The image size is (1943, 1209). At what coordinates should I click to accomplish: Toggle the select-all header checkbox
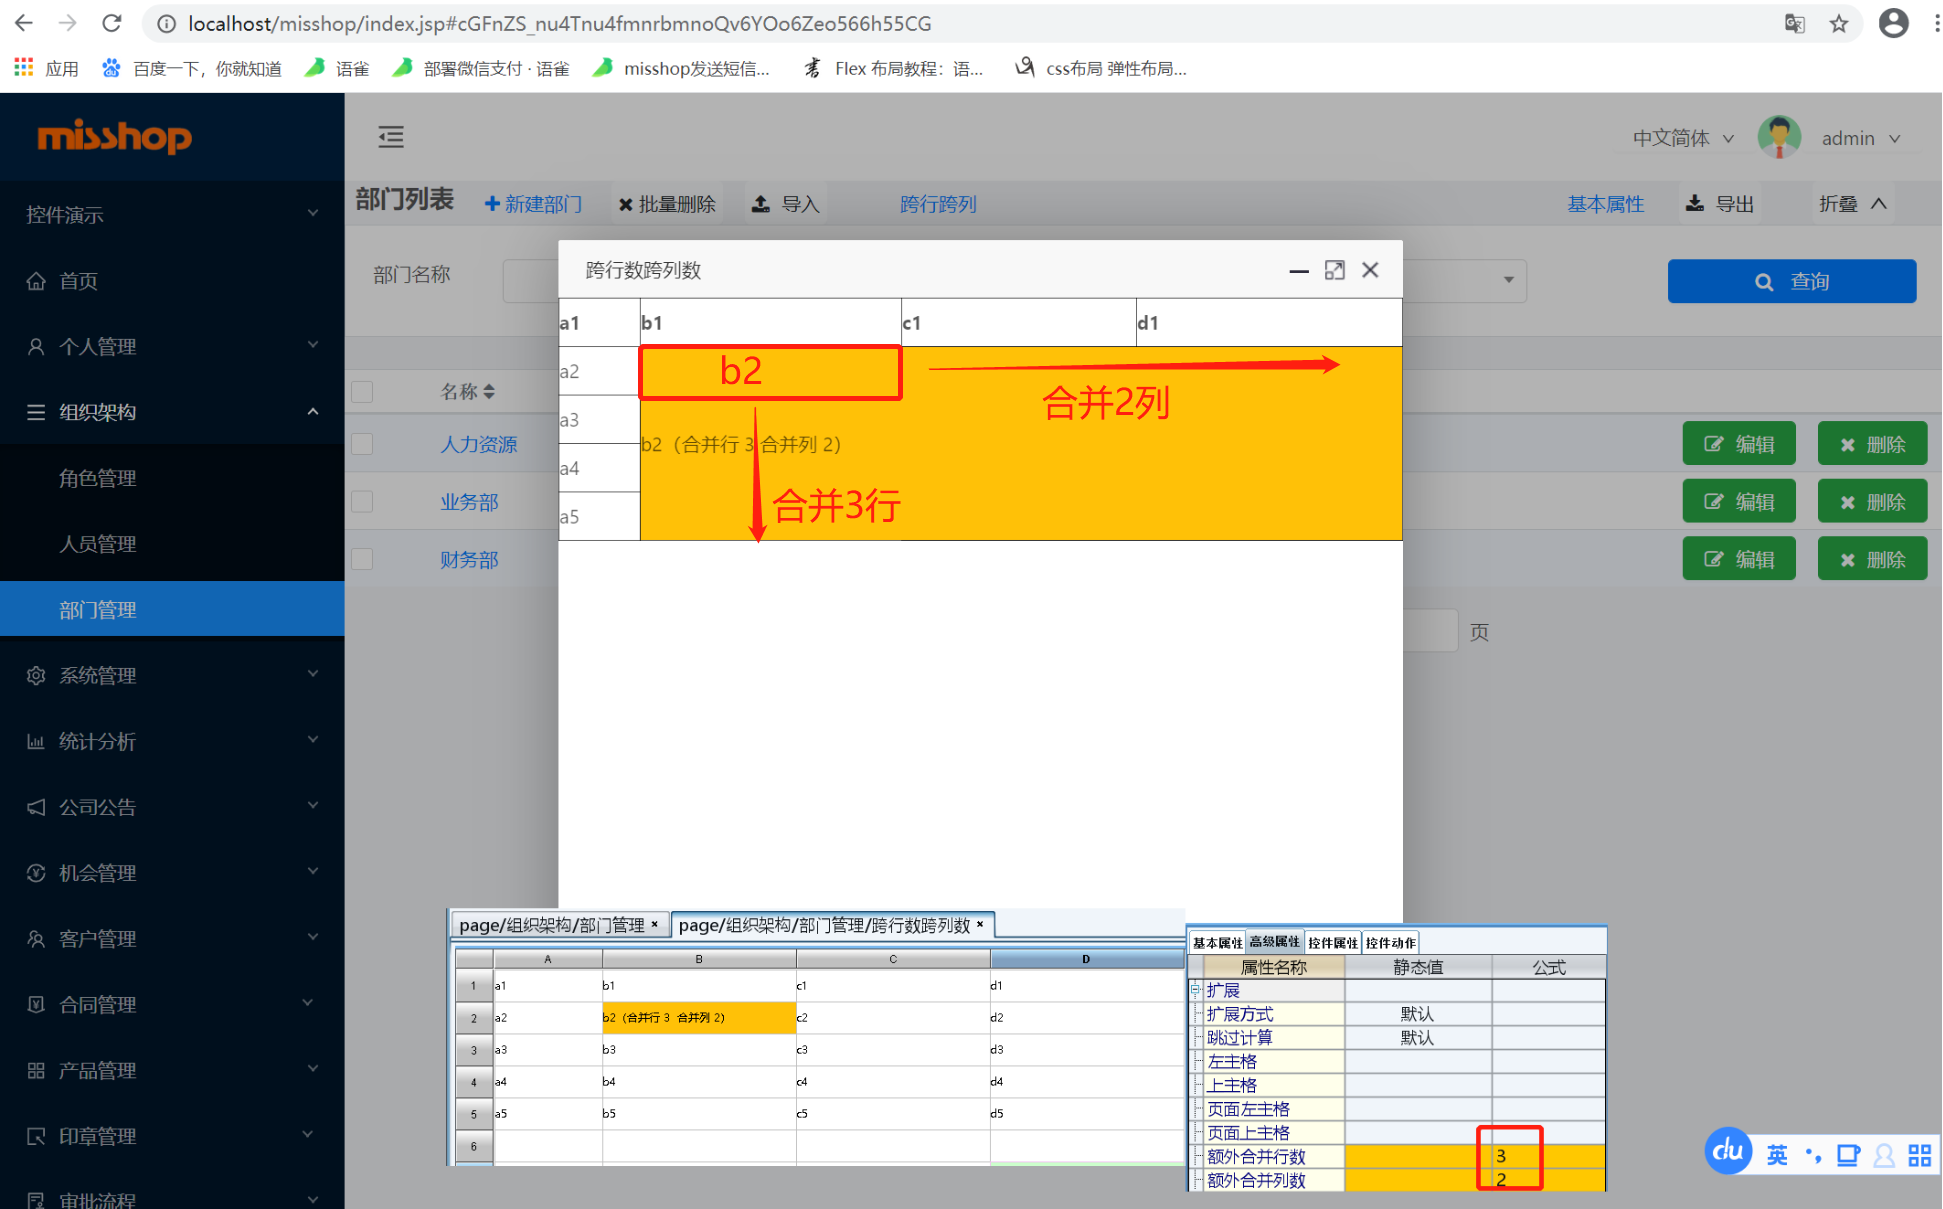[362, 391]
